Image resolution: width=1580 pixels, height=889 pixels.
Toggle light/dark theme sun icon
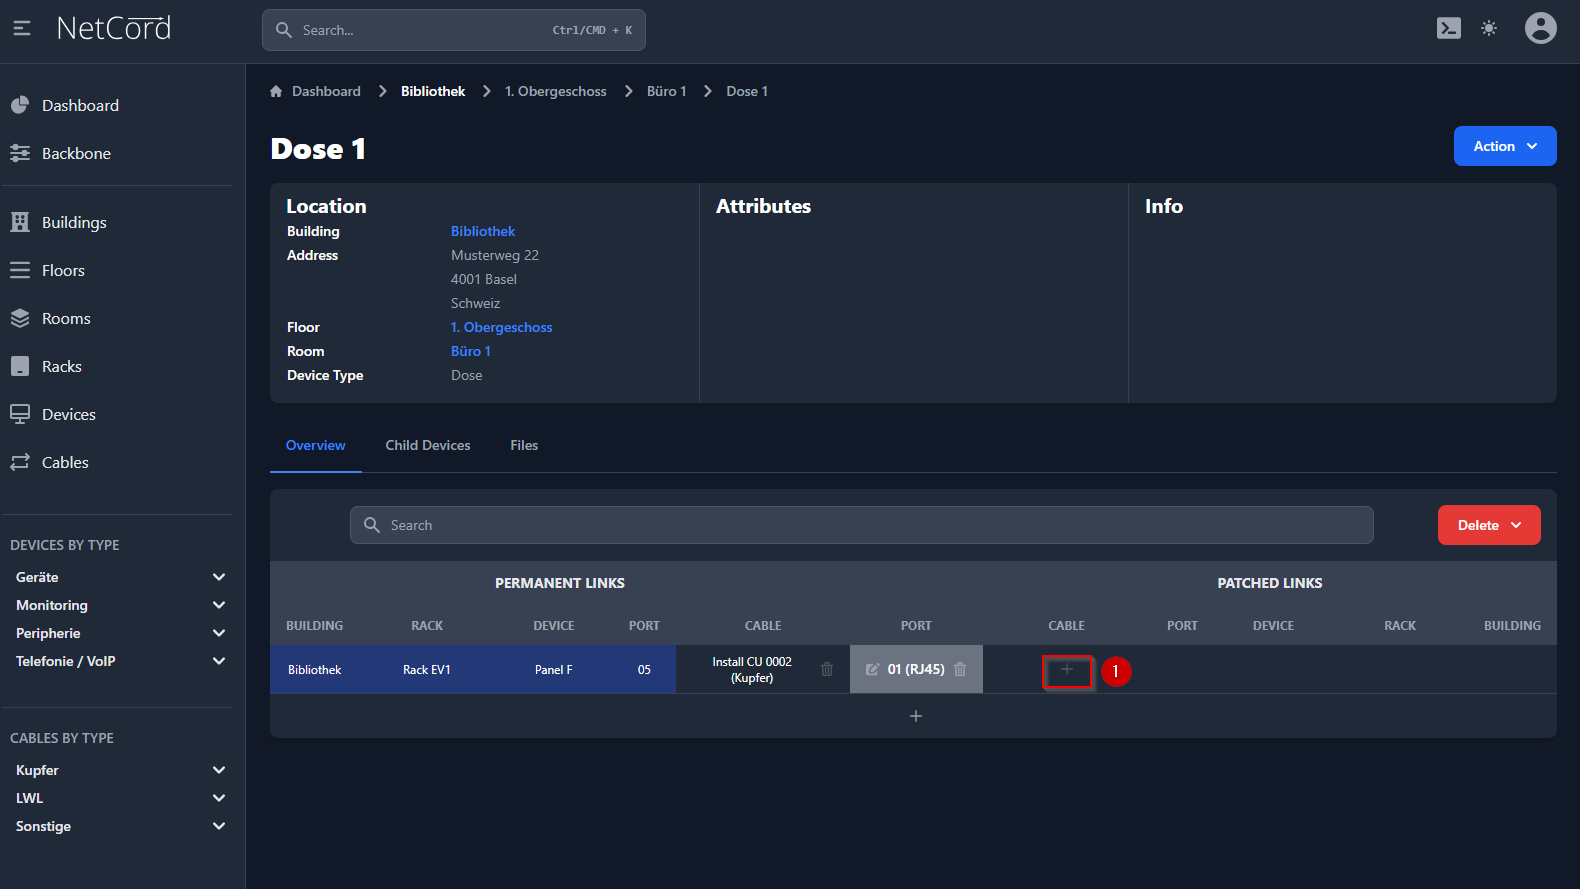click(x=1489, y=29)
